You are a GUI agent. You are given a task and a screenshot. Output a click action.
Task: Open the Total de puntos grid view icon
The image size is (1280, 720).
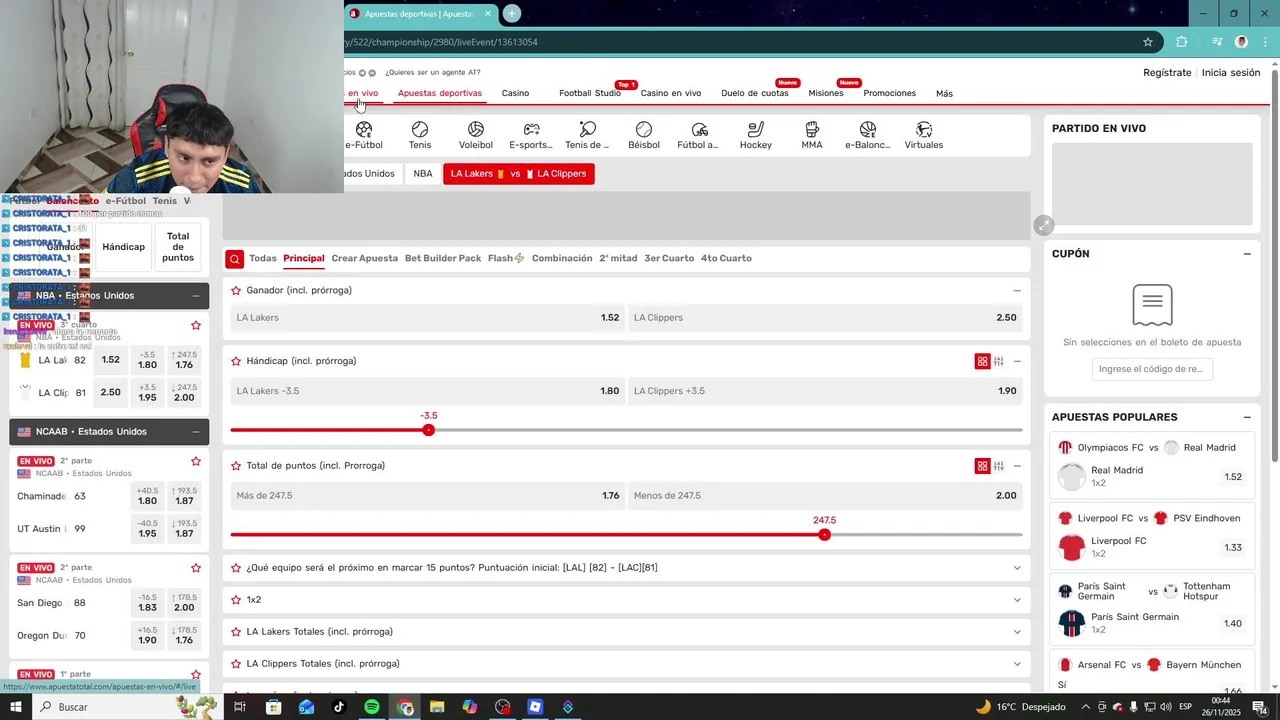click(982, 466)
